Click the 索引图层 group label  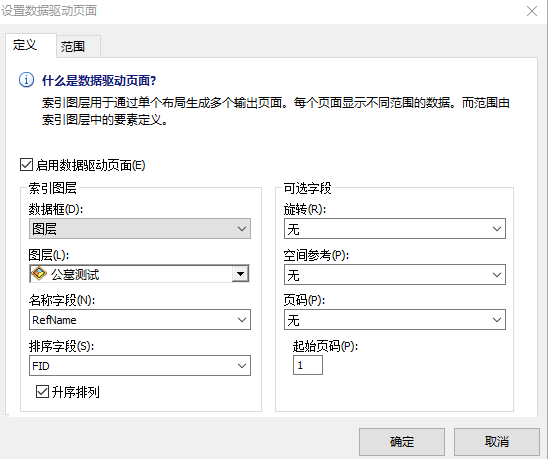click(53, 188)
